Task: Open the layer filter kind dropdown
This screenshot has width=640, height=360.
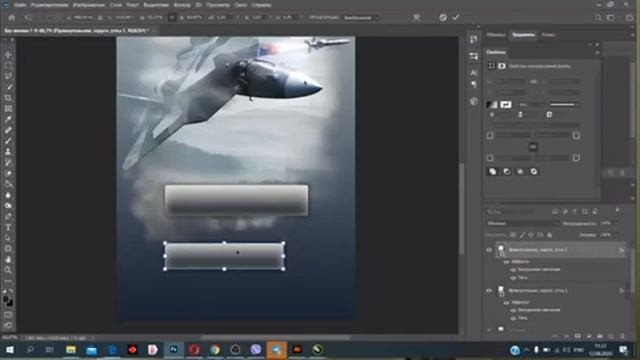Action: (x=510, y=212)
